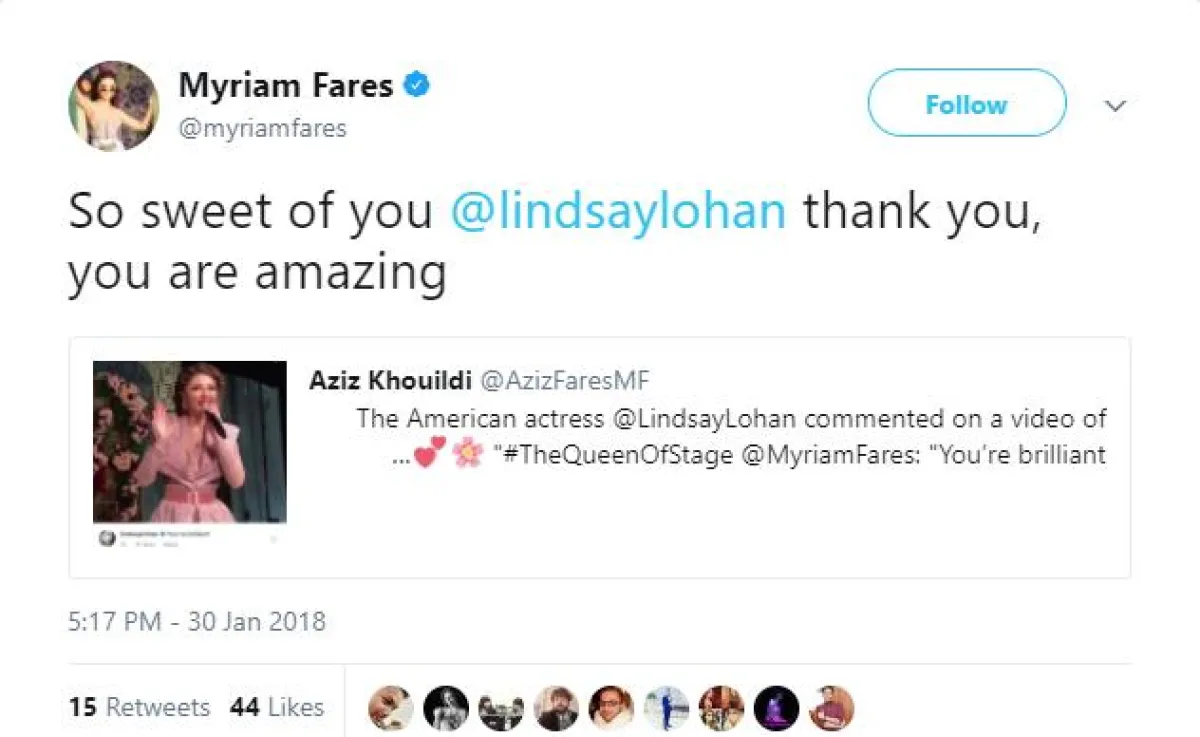View the 15 Retweets list
Screen dimensions: 1200x737
click(x=140, y=707)
